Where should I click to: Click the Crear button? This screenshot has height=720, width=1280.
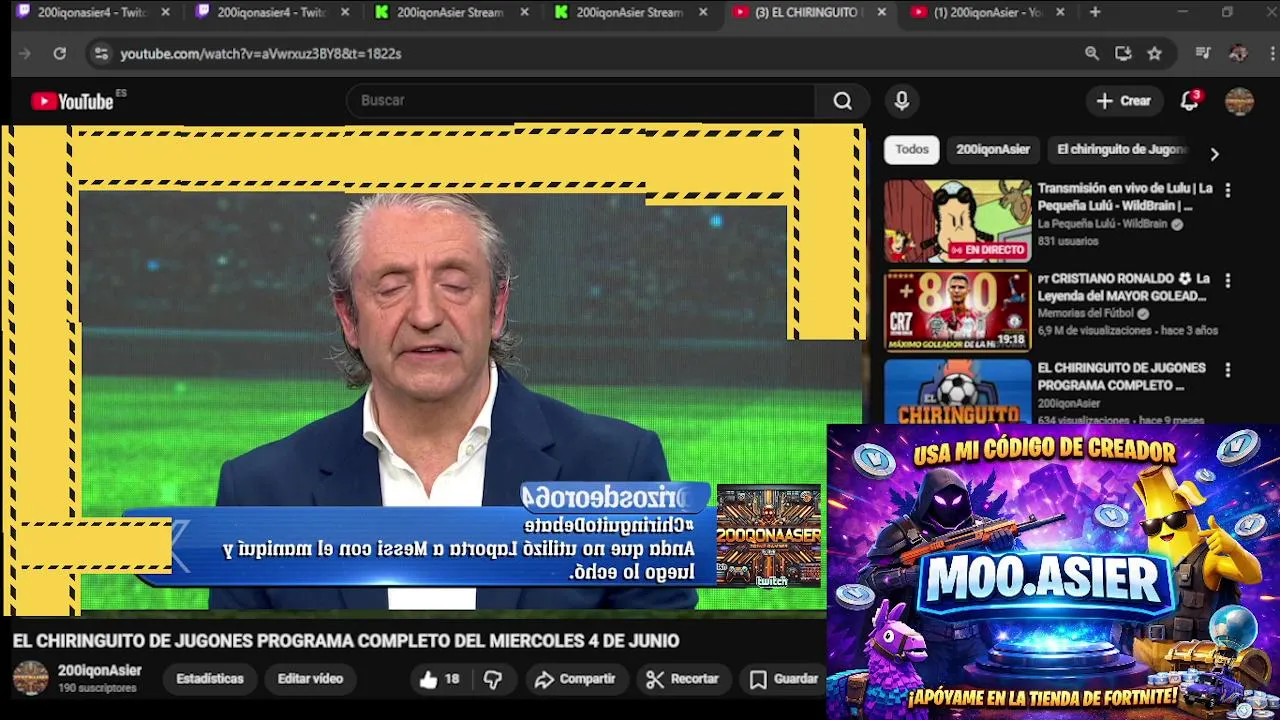(x=1123, y=101)
